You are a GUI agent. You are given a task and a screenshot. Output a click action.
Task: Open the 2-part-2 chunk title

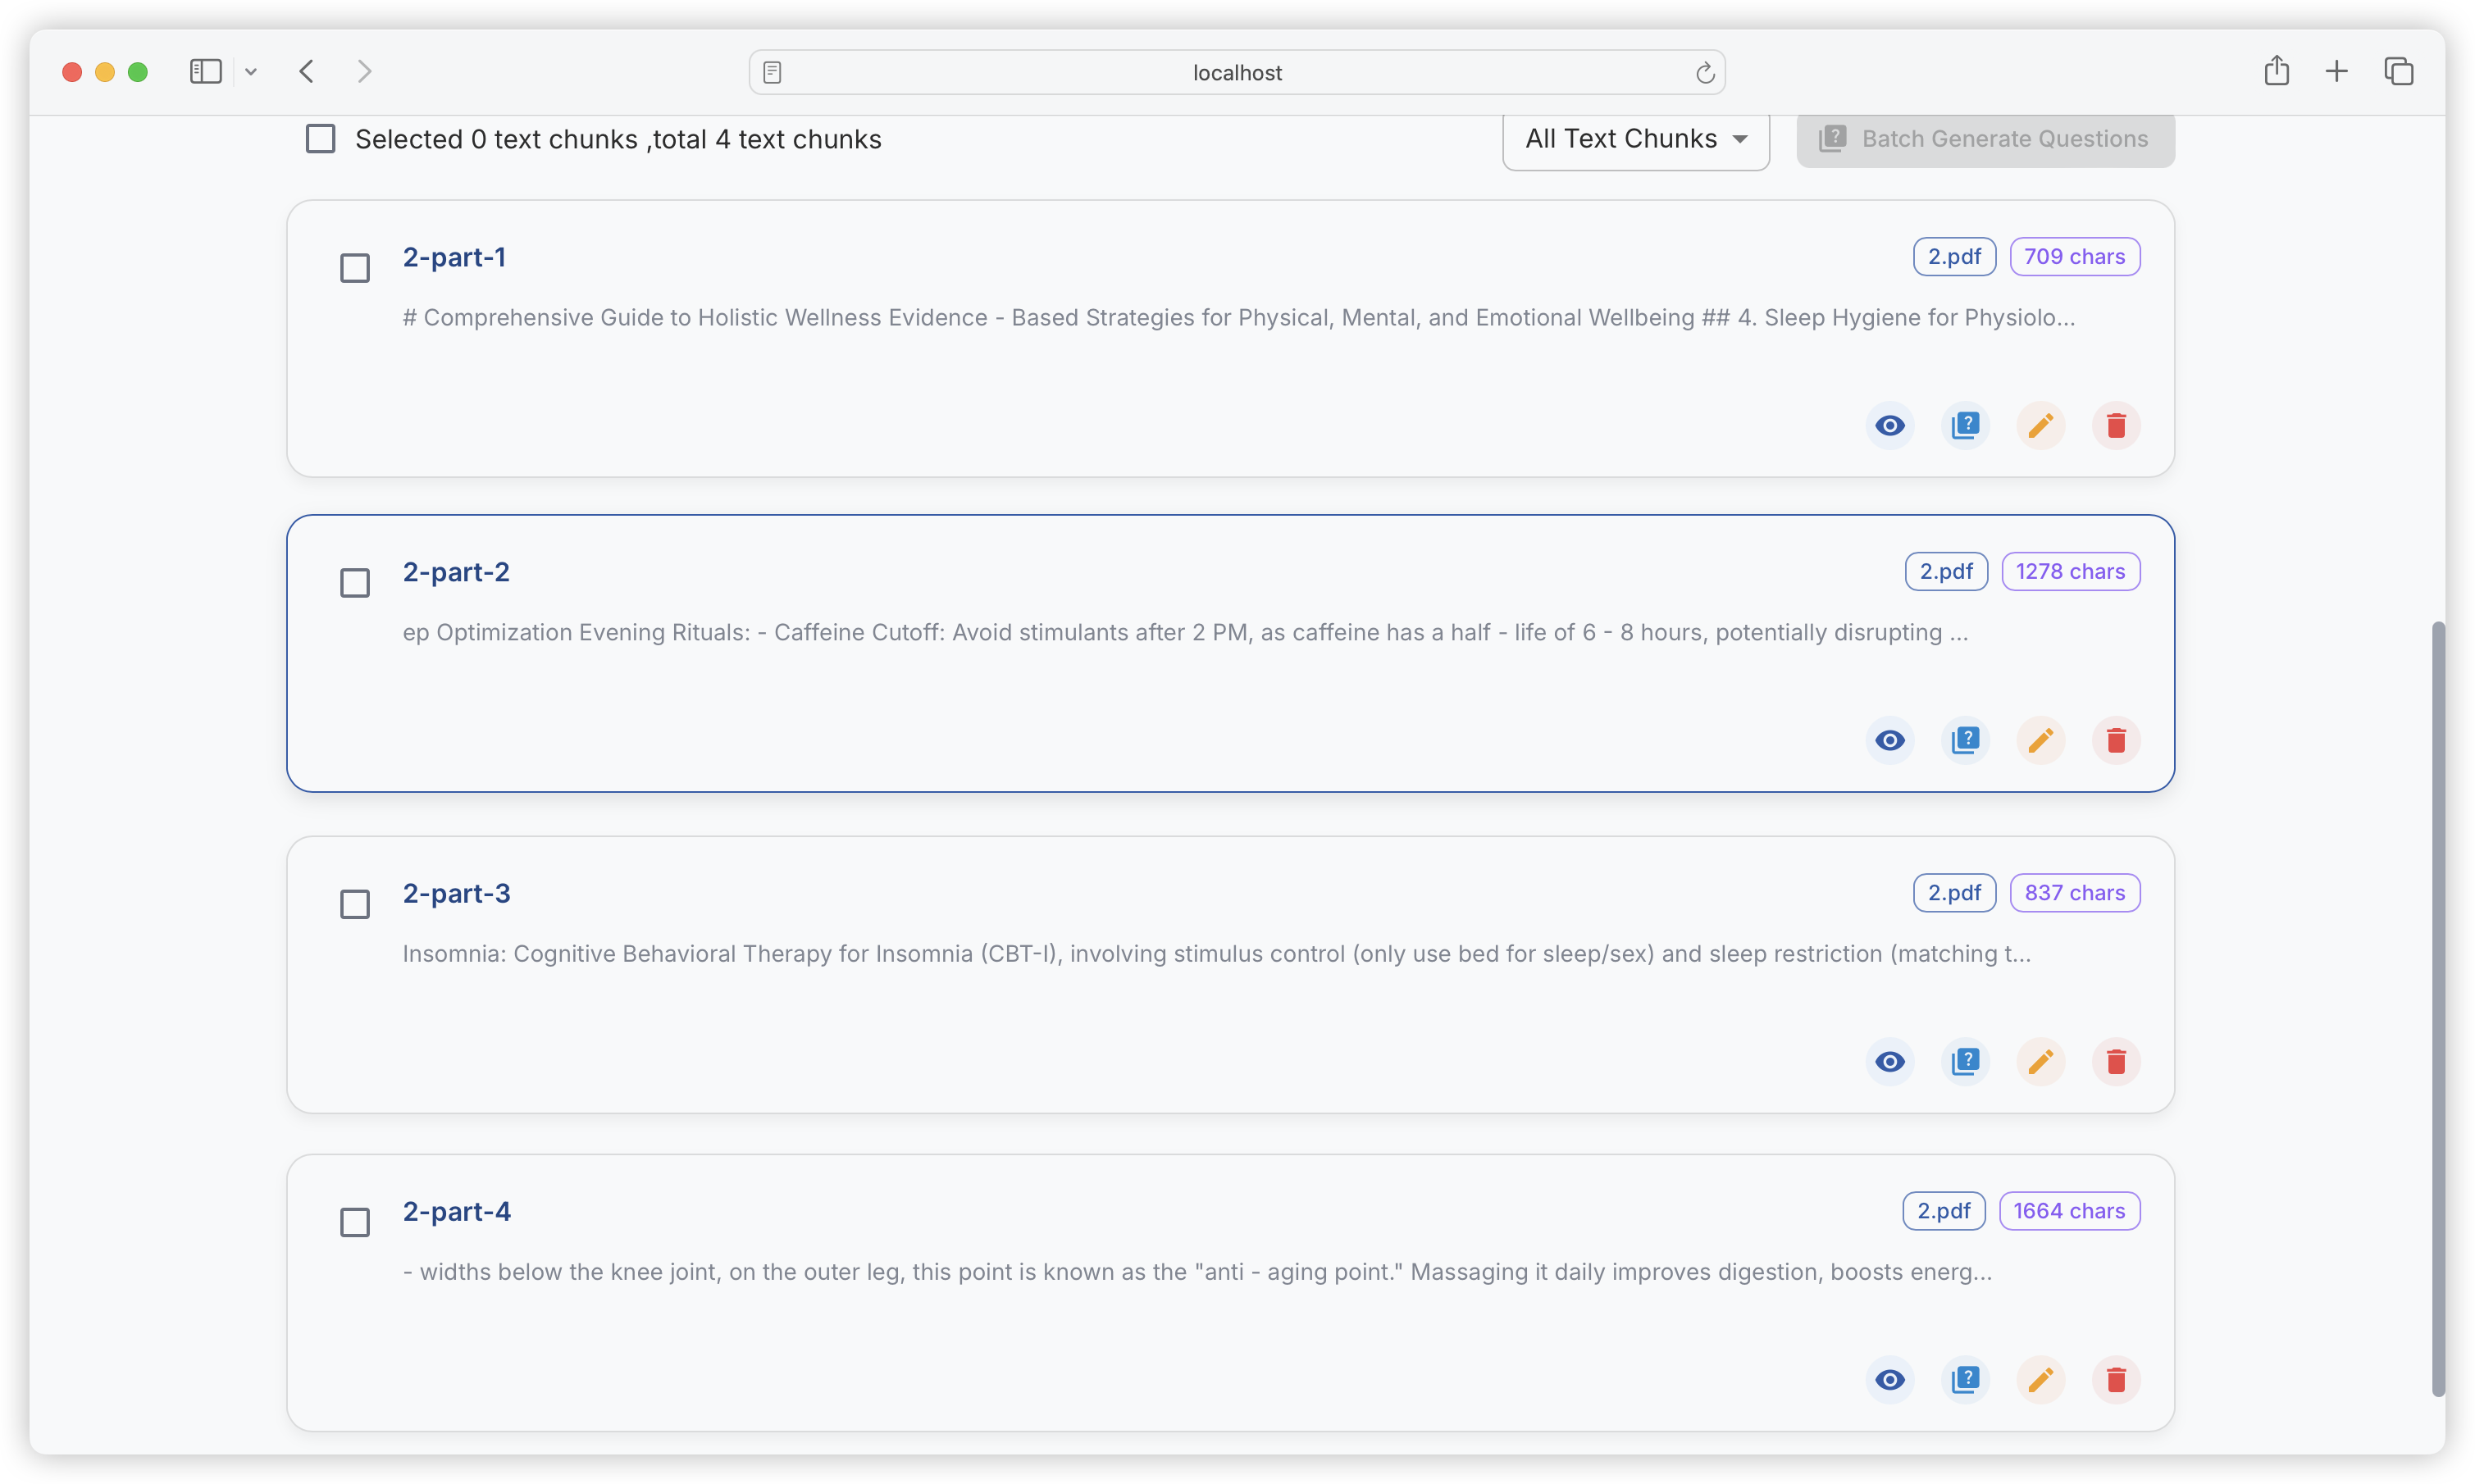(456, 572)
